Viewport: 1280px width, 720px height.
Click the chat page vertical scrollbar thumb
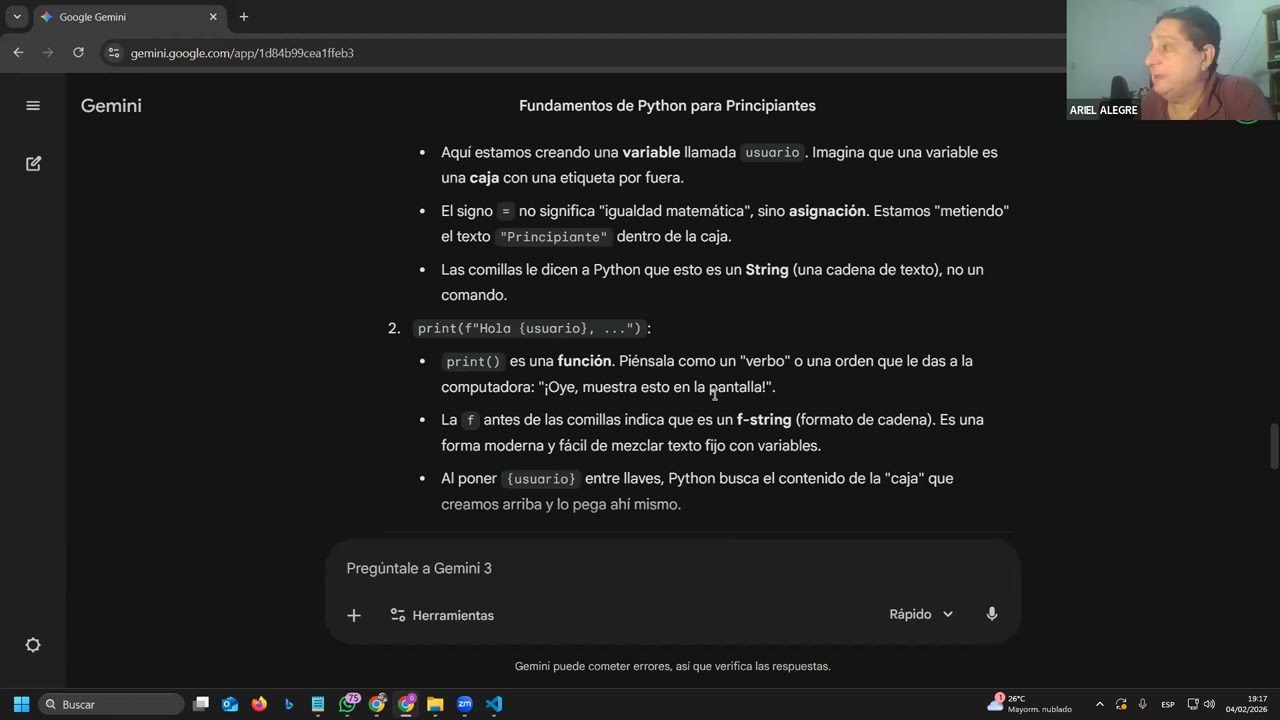1273,446
